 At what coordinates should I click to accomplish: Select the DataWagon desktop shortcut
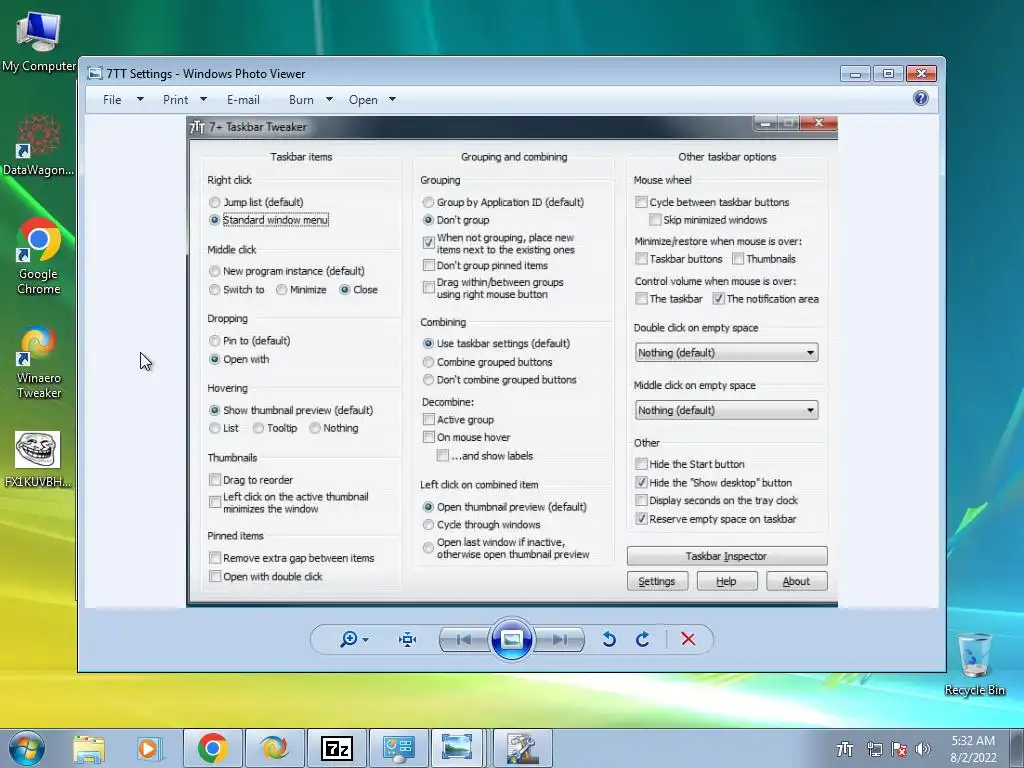point(39,145)
